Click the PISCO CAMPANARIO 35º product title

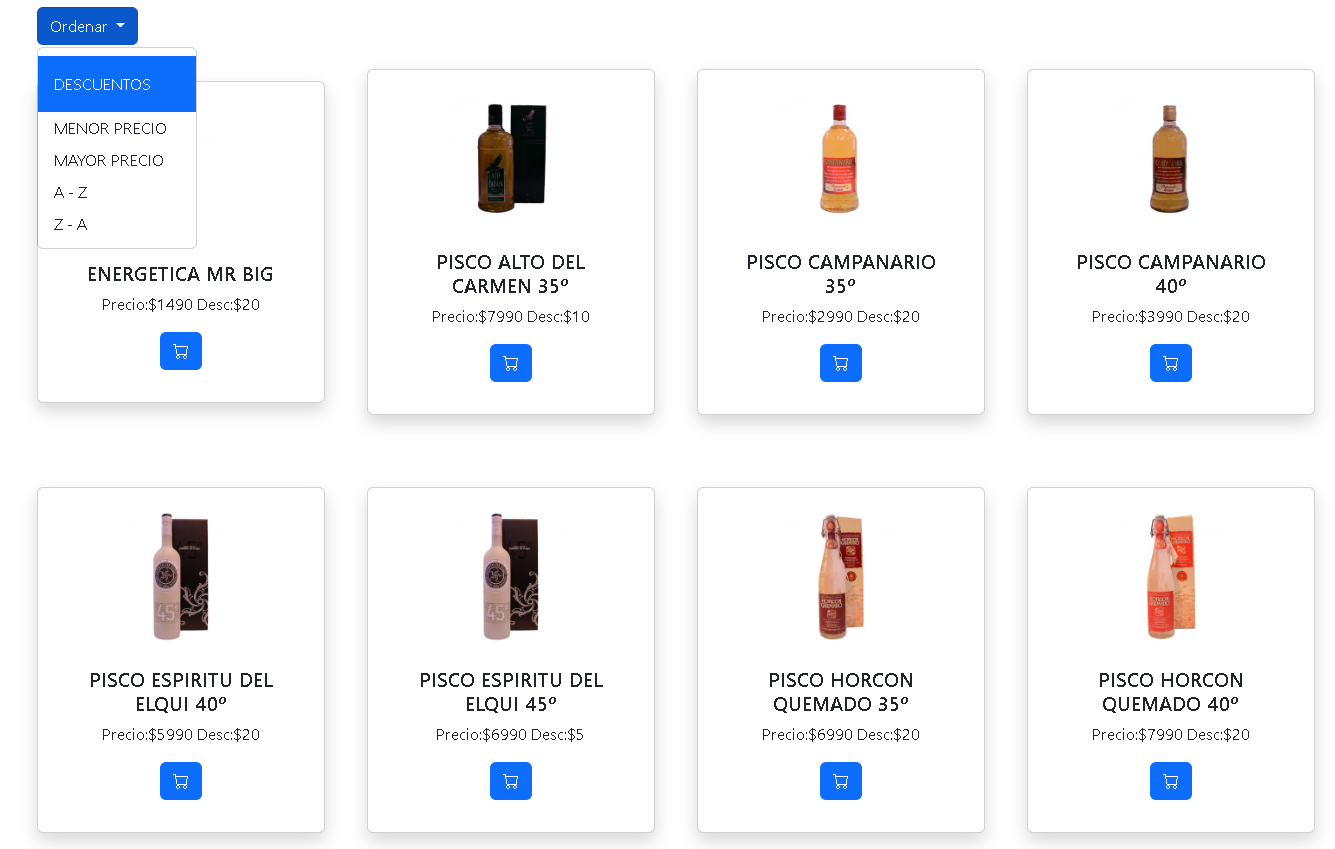pyautogui.click(x=840, y=273)
